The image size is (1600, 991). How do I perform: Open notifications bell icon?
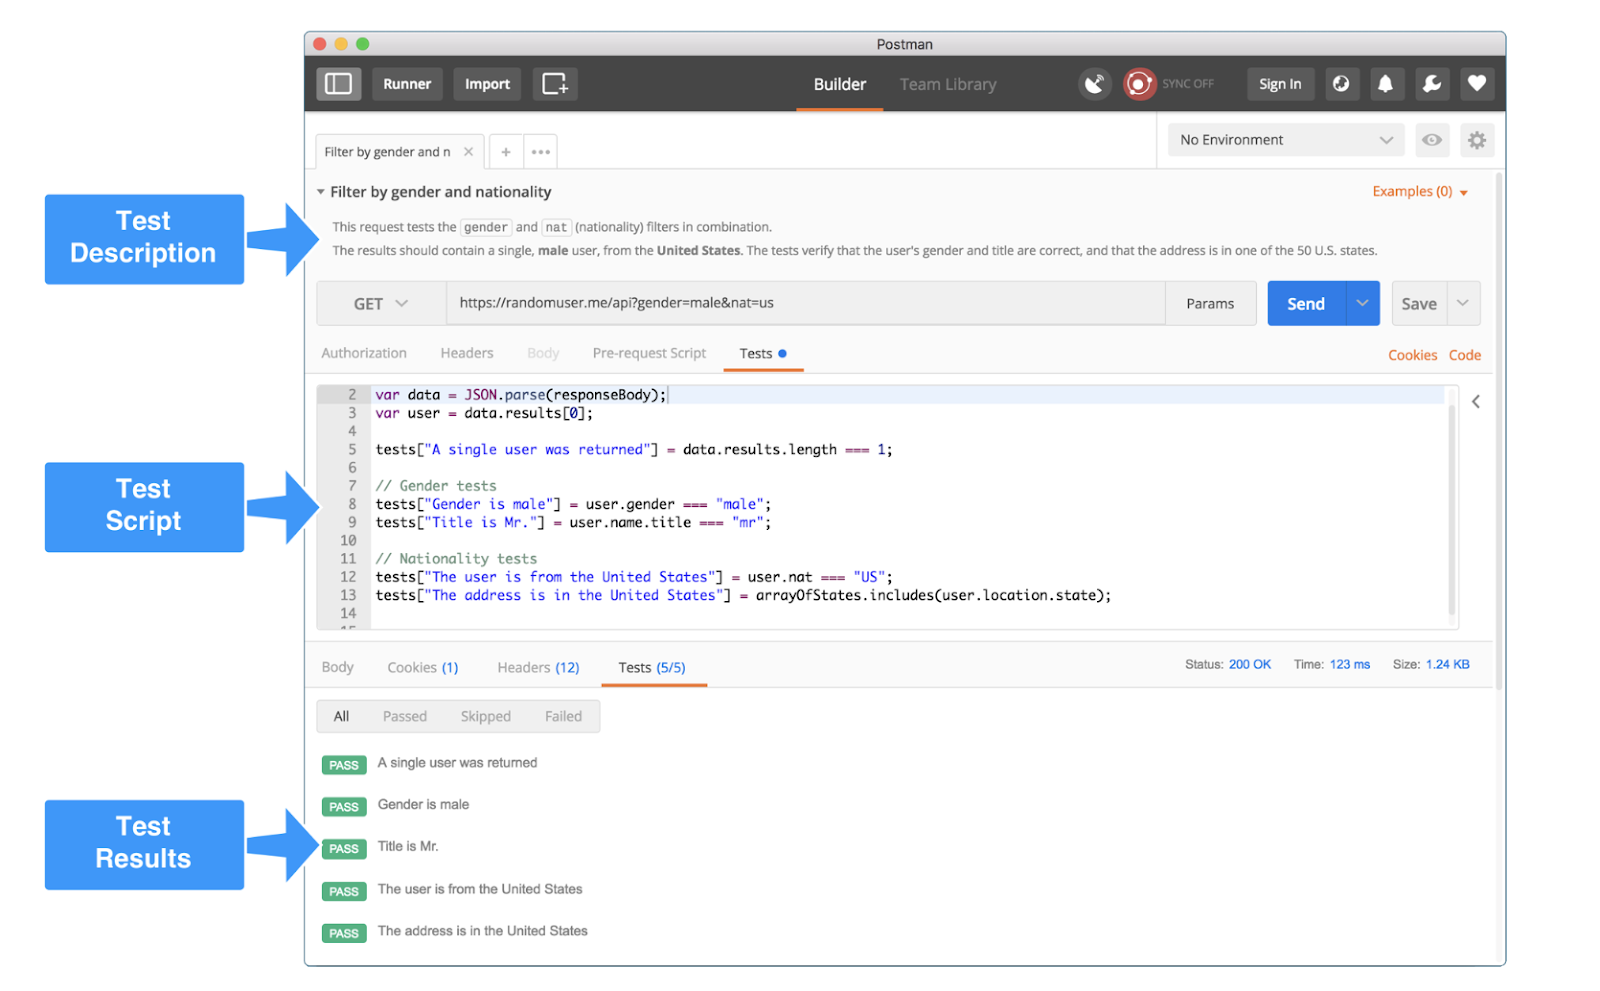tap(1385, 84)
